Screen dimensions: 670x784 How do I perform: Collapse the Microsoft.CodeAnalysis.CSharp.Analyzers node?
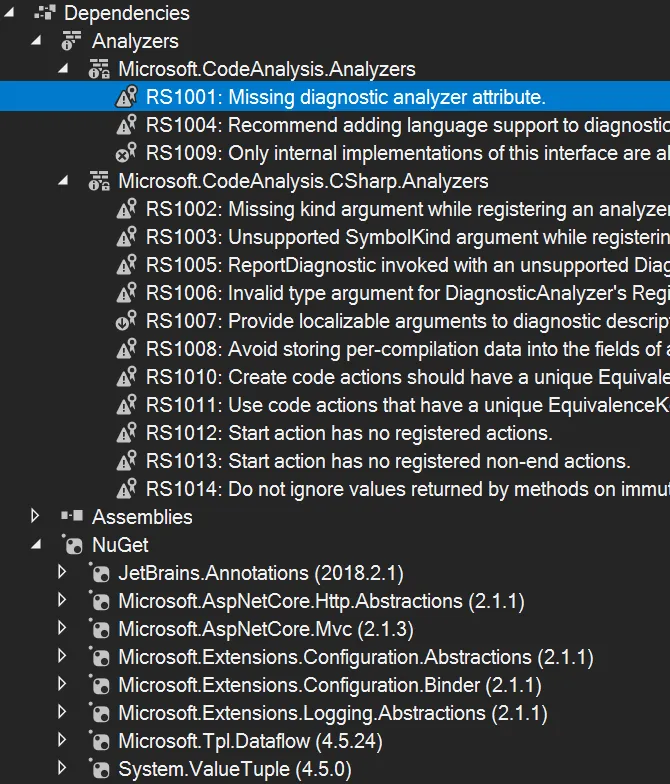pyautogui.click(x=64, y=182)
